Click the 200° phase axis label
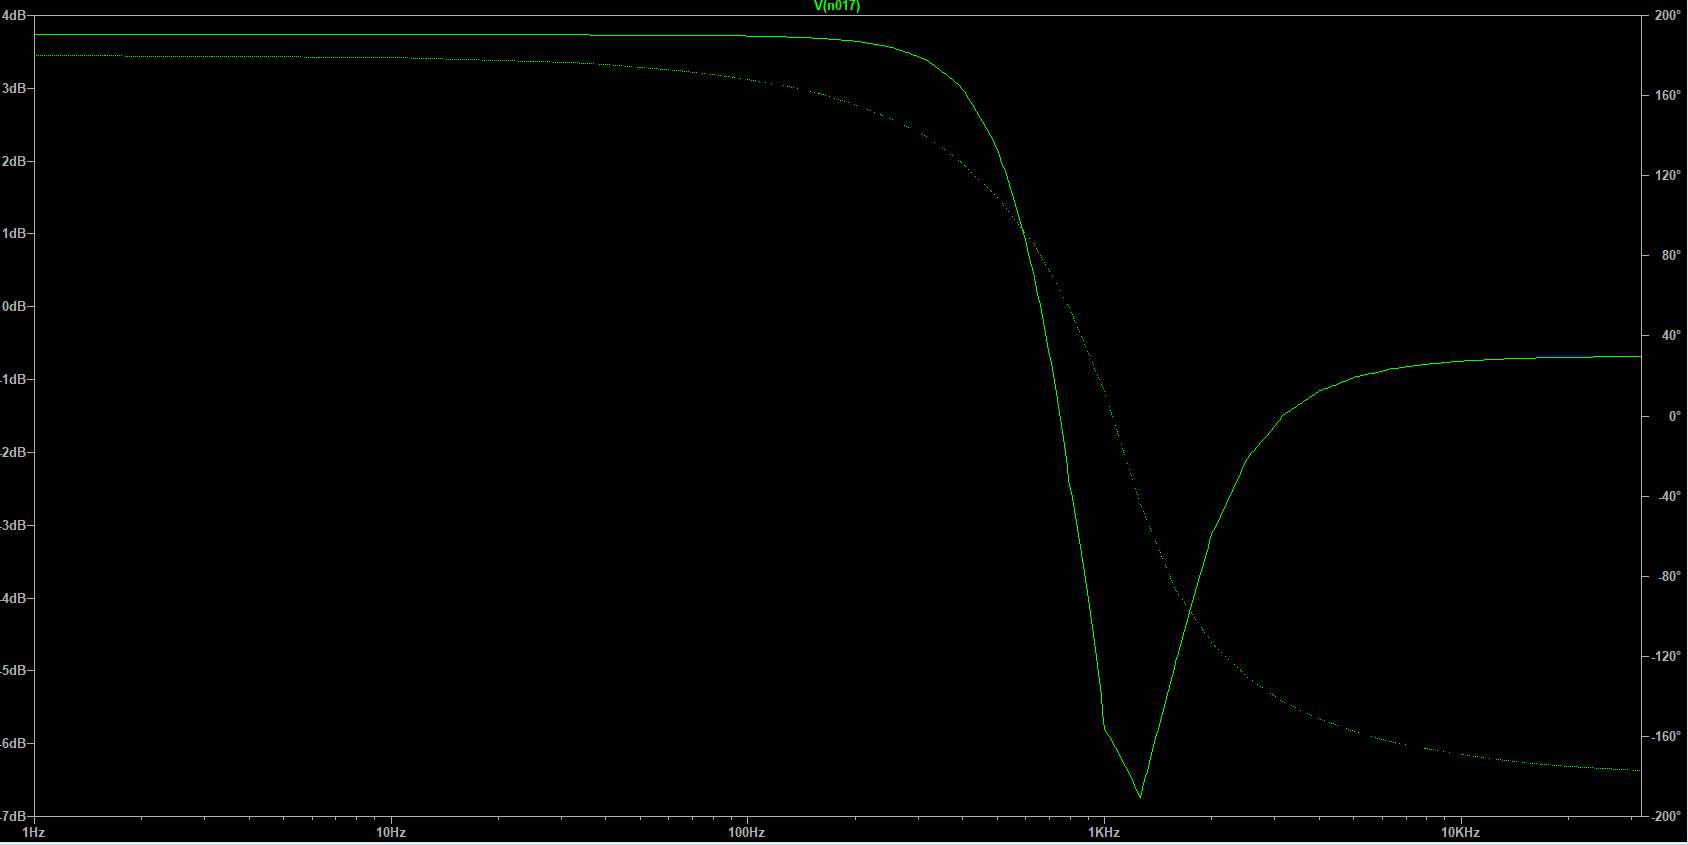This screenshot has width=1688, height=845. [x=1667, y=16]
